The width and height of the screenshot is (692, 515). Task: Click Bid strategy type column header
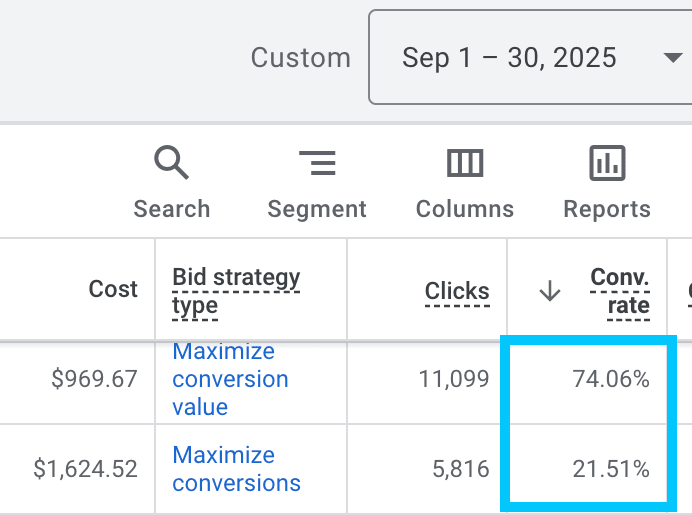click(236, 291)
